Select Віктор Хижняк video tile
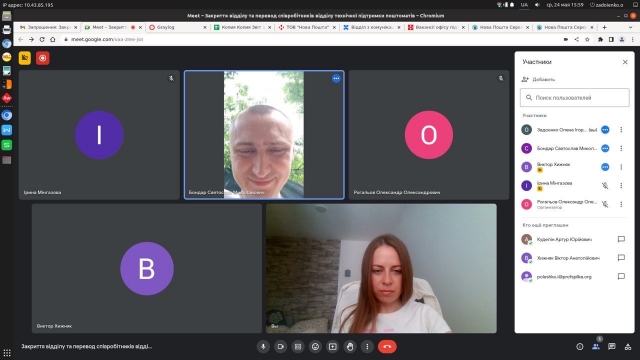640x360 pixels. [x=147, y=269]
